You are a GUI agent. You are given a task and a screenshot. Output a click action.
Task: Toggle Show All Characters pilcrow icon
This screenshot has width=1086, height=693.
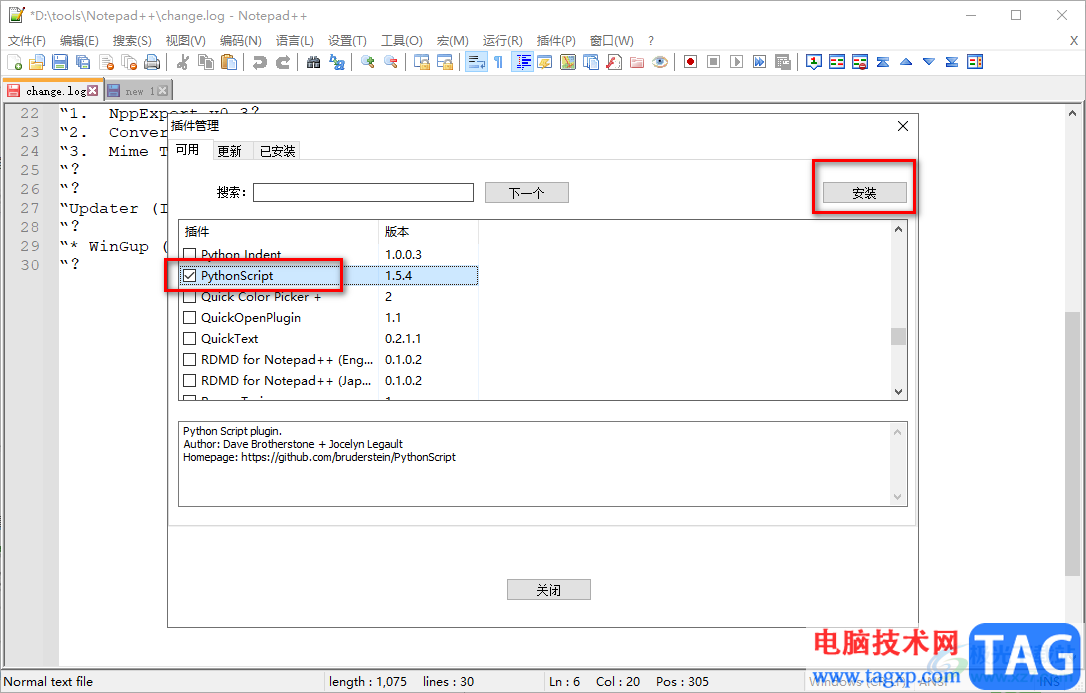point(499,62)
